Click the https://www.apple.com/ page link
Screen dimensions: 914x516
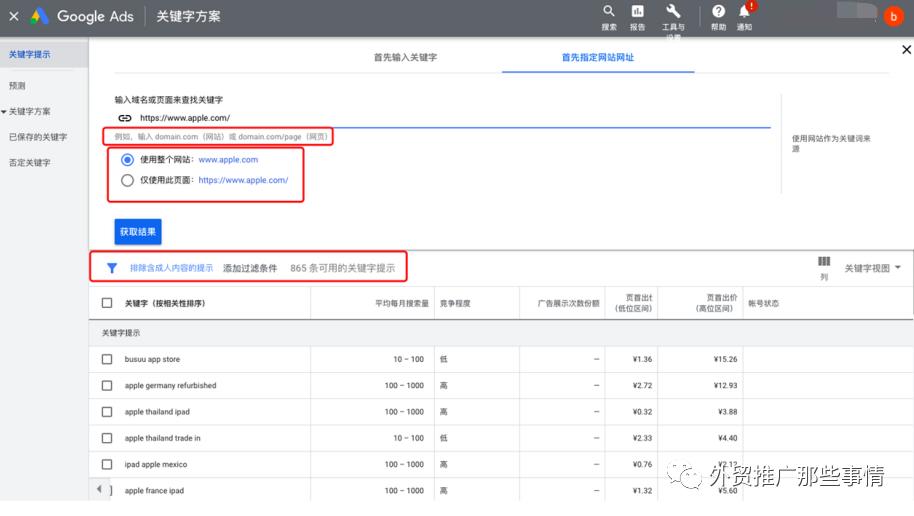pyautogui.click(x=243, y=180)
